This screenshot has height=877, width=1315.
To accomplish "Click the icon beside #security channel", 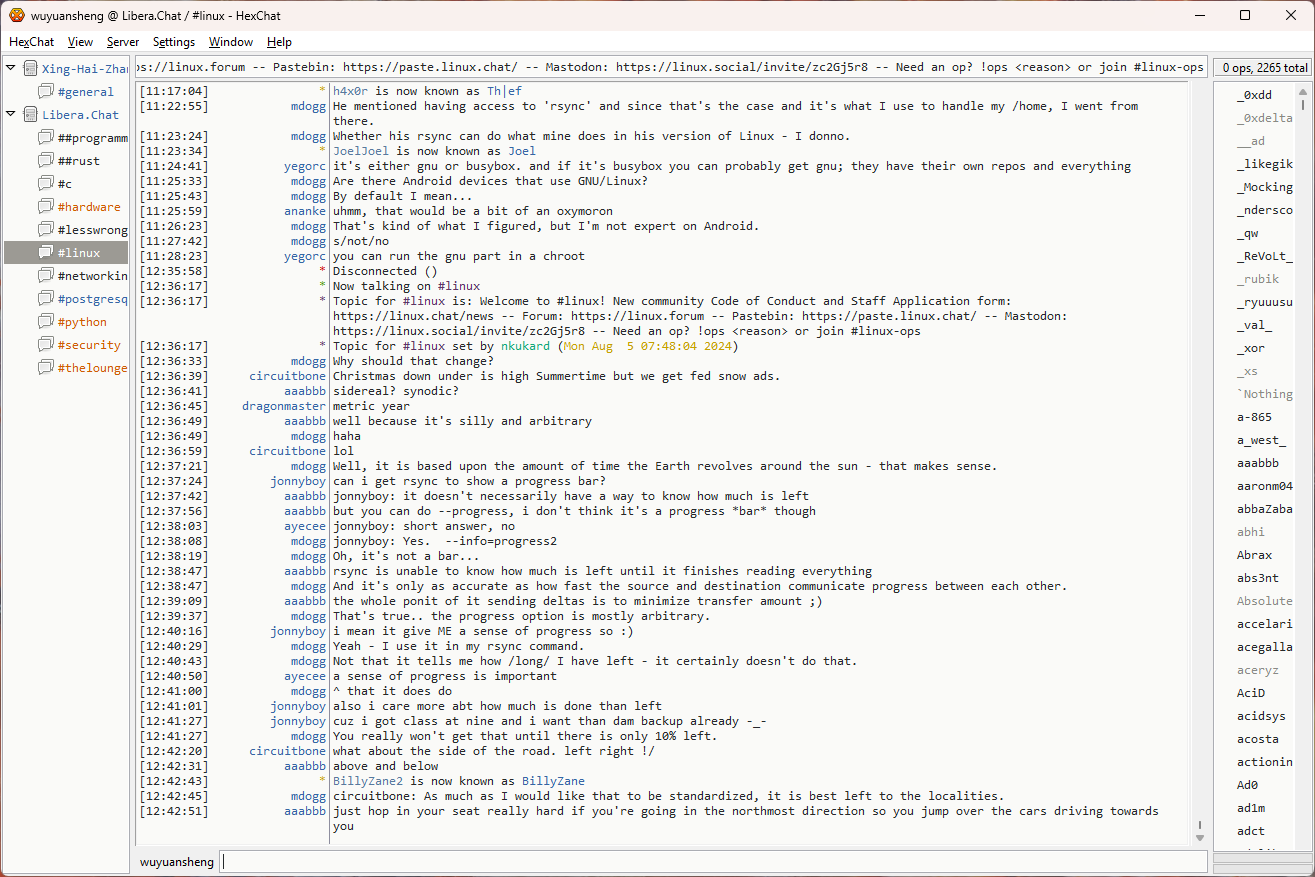I will click(45, 345).
